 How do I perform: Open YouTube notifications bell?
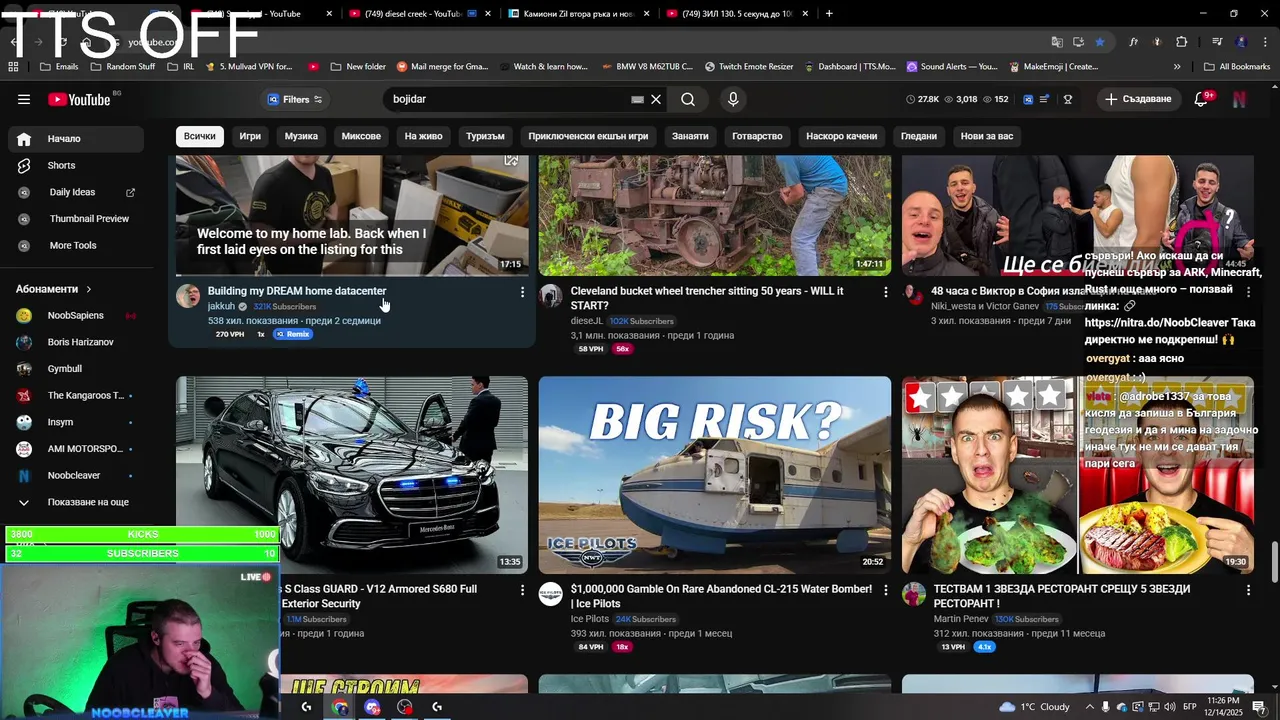(1203, 99)
